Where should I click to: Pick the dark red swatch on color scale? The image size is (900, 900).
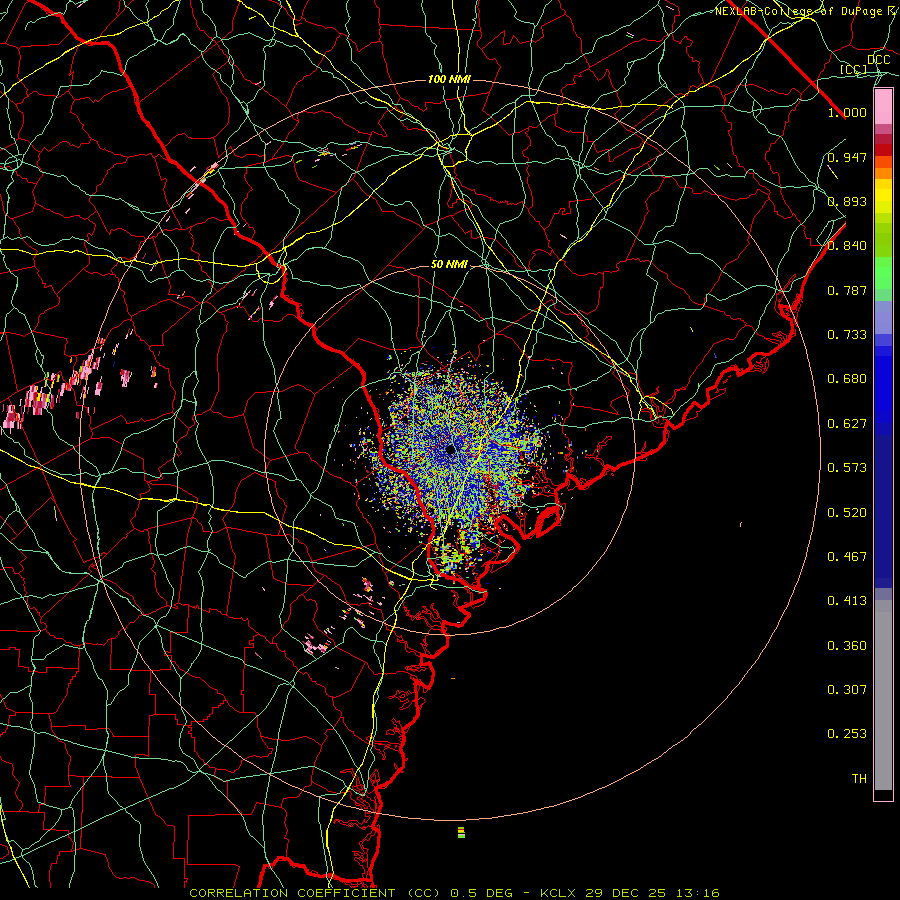(x=883, y=149)
